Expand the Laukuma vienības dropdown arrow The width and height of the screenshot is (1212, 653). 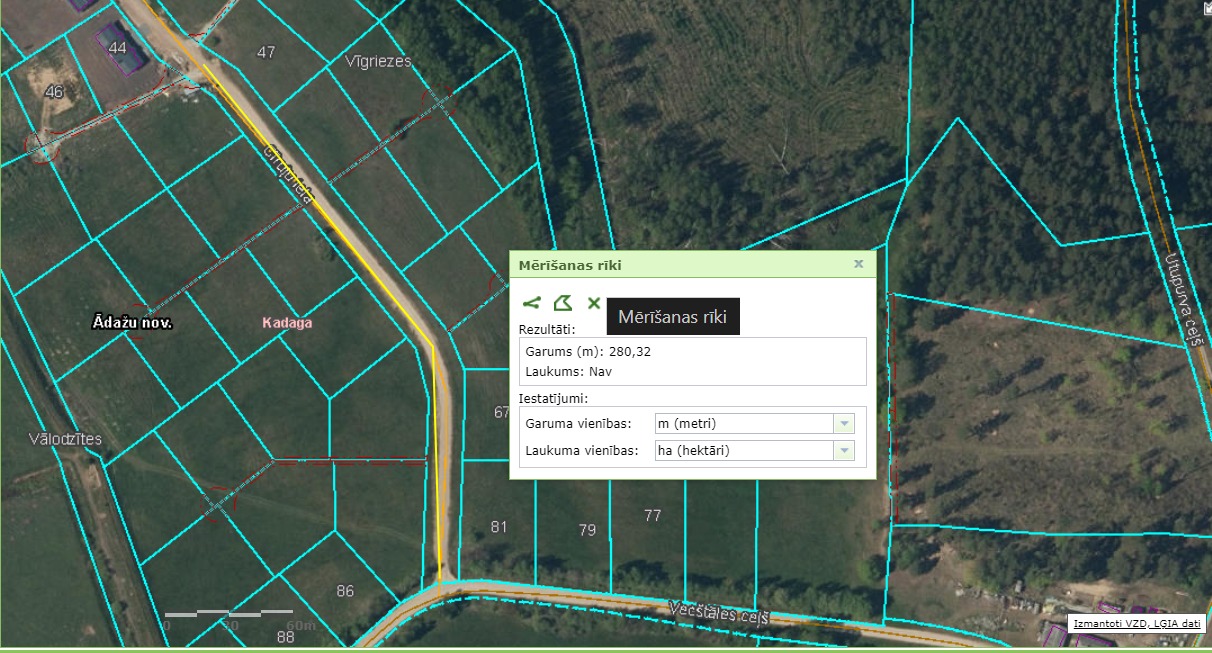point(845,451)
